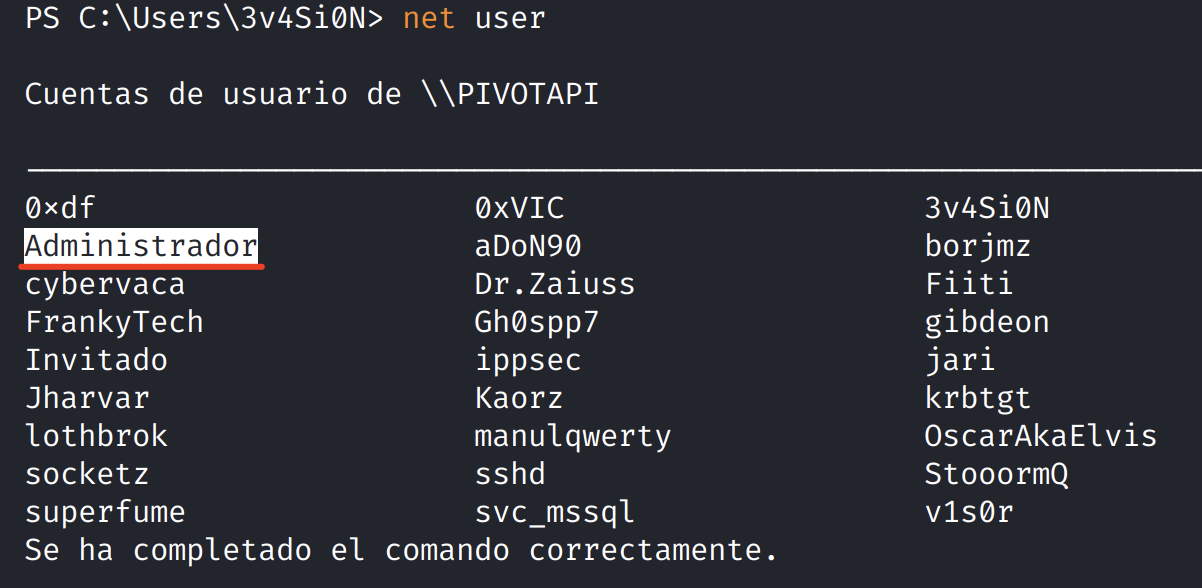Click the manulqwerty username
1202x588 pixels.
tap(573, 436)
